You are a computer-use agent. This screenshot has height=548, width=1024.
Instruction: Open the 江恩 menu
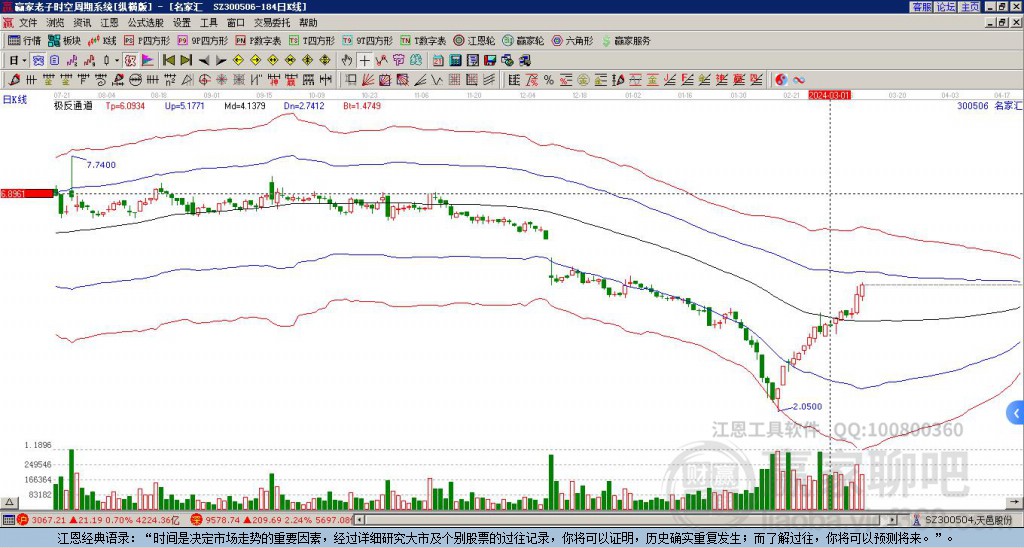109,23
